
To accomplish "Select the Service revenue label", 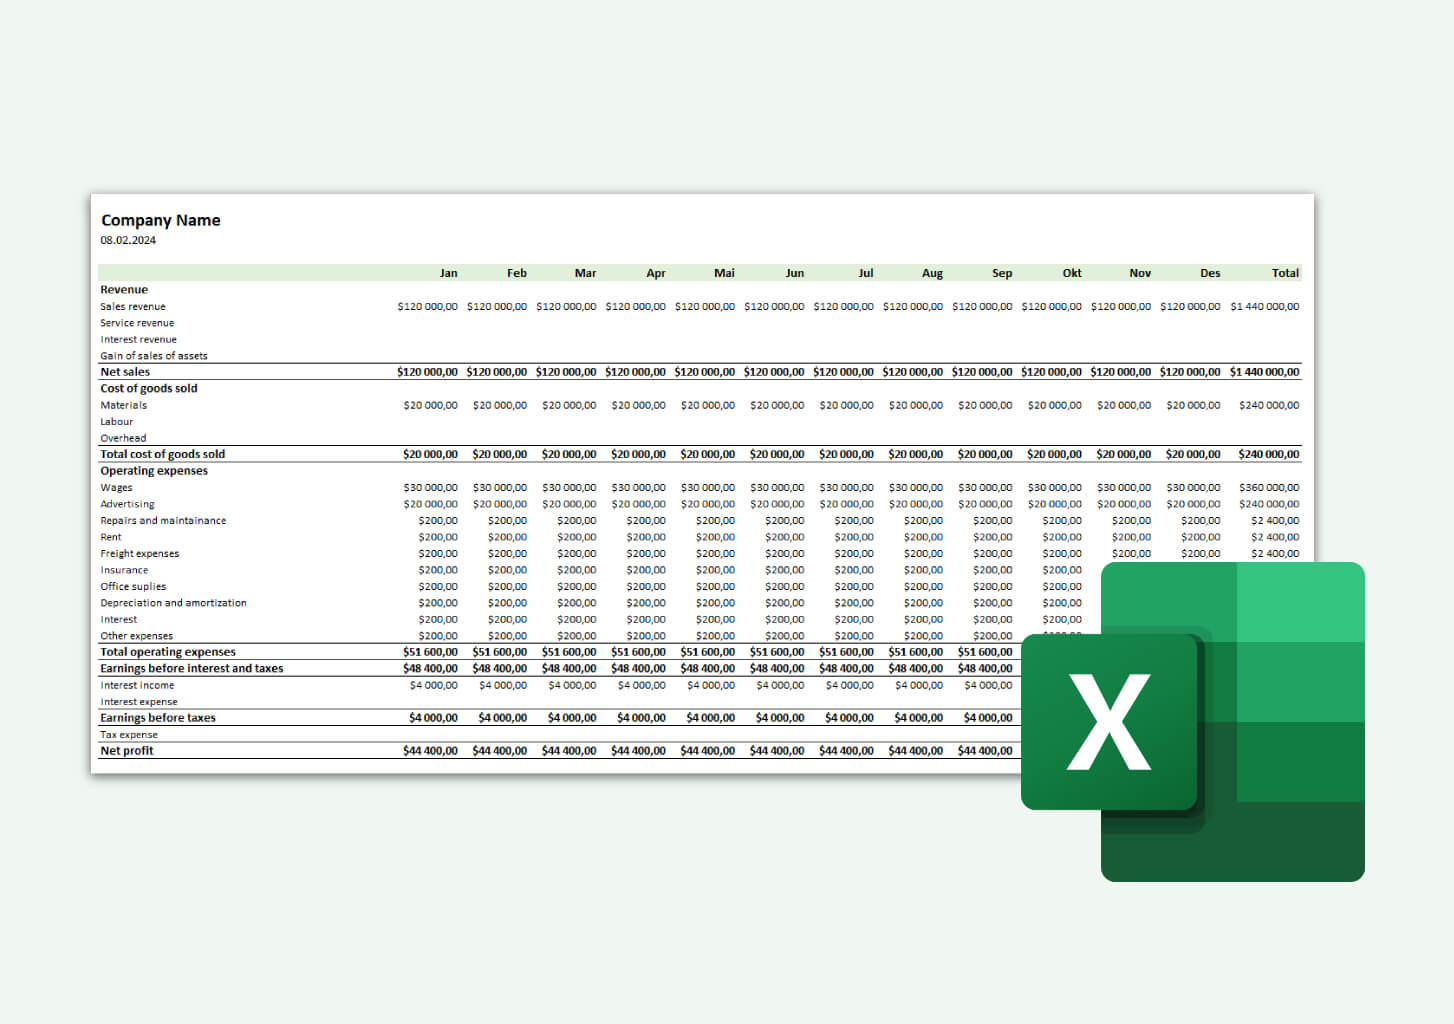I will (x=136, y=322).
